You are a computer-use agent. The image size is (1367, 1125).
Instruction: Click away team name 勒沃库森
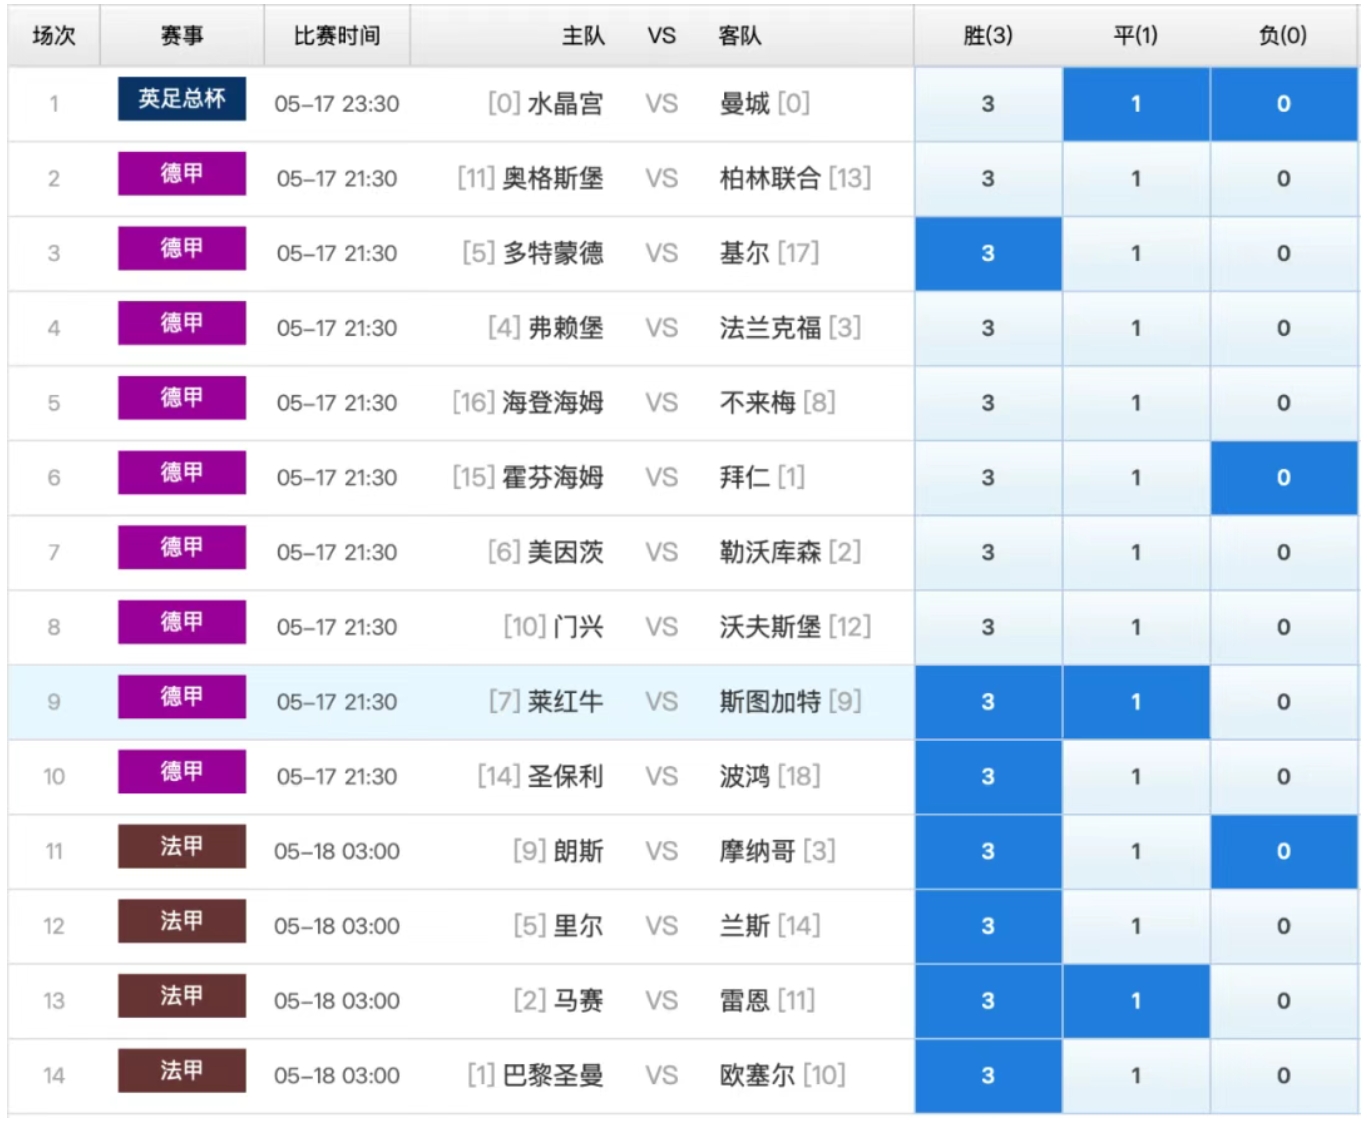click(x=770, y=553)
